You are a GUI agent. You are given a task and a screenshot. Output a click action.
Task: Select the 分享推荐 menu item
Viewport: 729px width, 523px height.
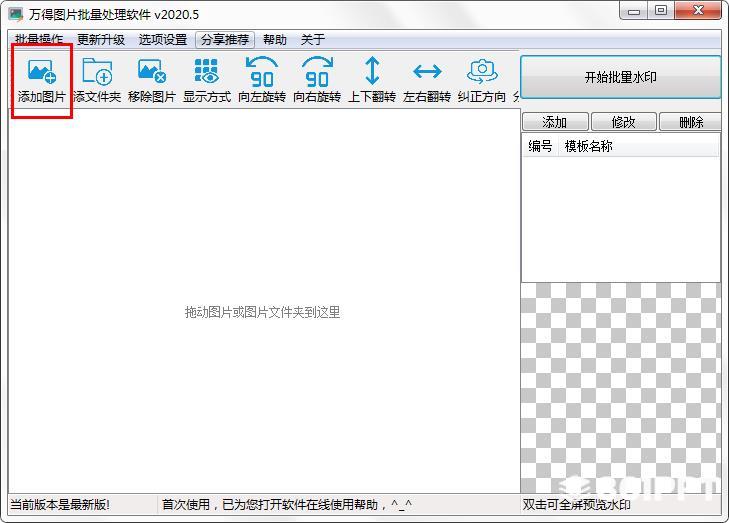coord(225,40)
